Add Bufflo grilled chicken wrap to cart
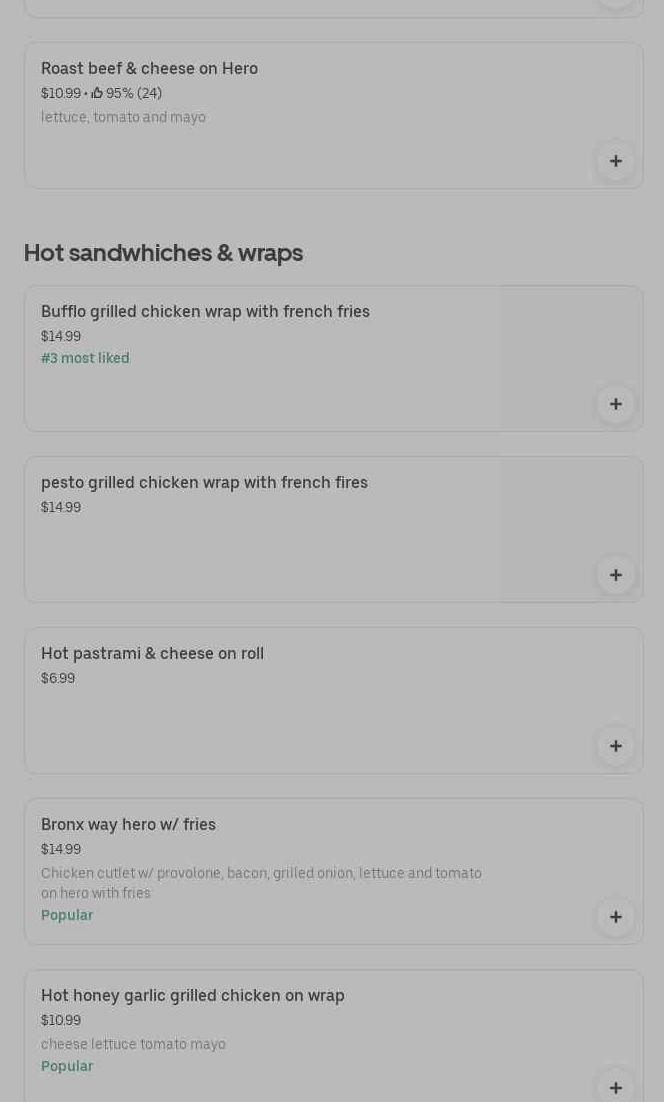The height and width of the screenshot is (1102, 664). point(615,404)
